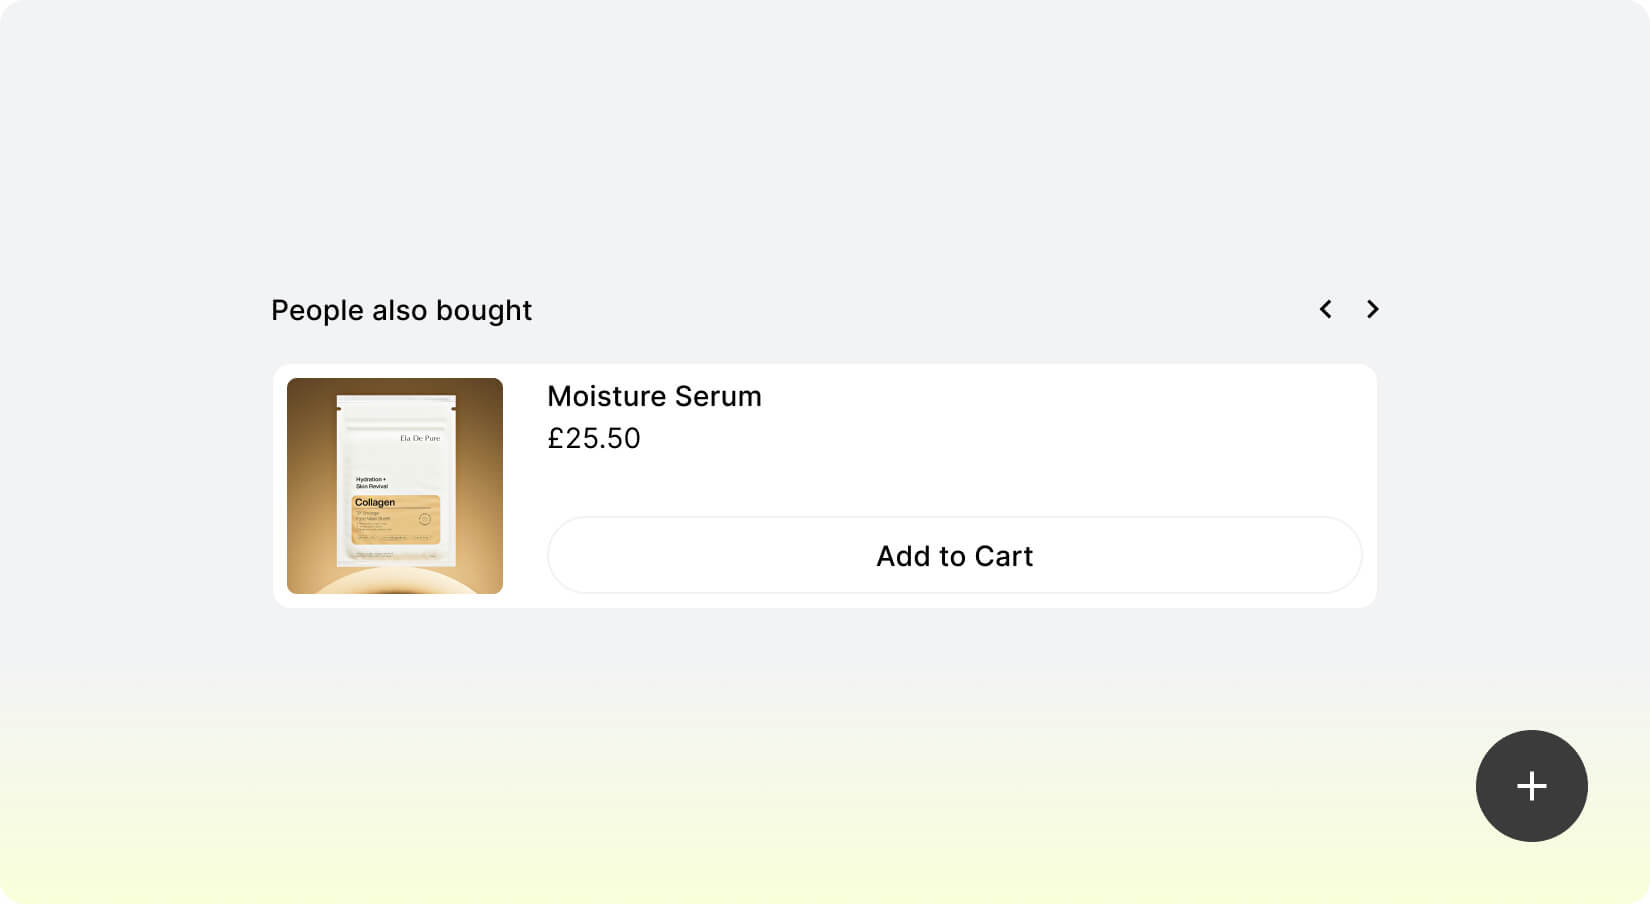
Task: Add Moisture Serum to the cart
Action: [x=954, y=555]
